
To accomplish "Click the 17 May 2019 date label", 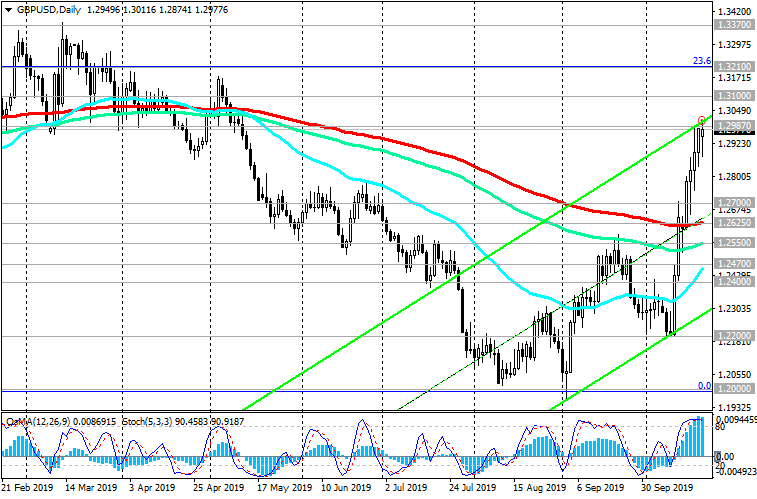I will pos(284,487).
